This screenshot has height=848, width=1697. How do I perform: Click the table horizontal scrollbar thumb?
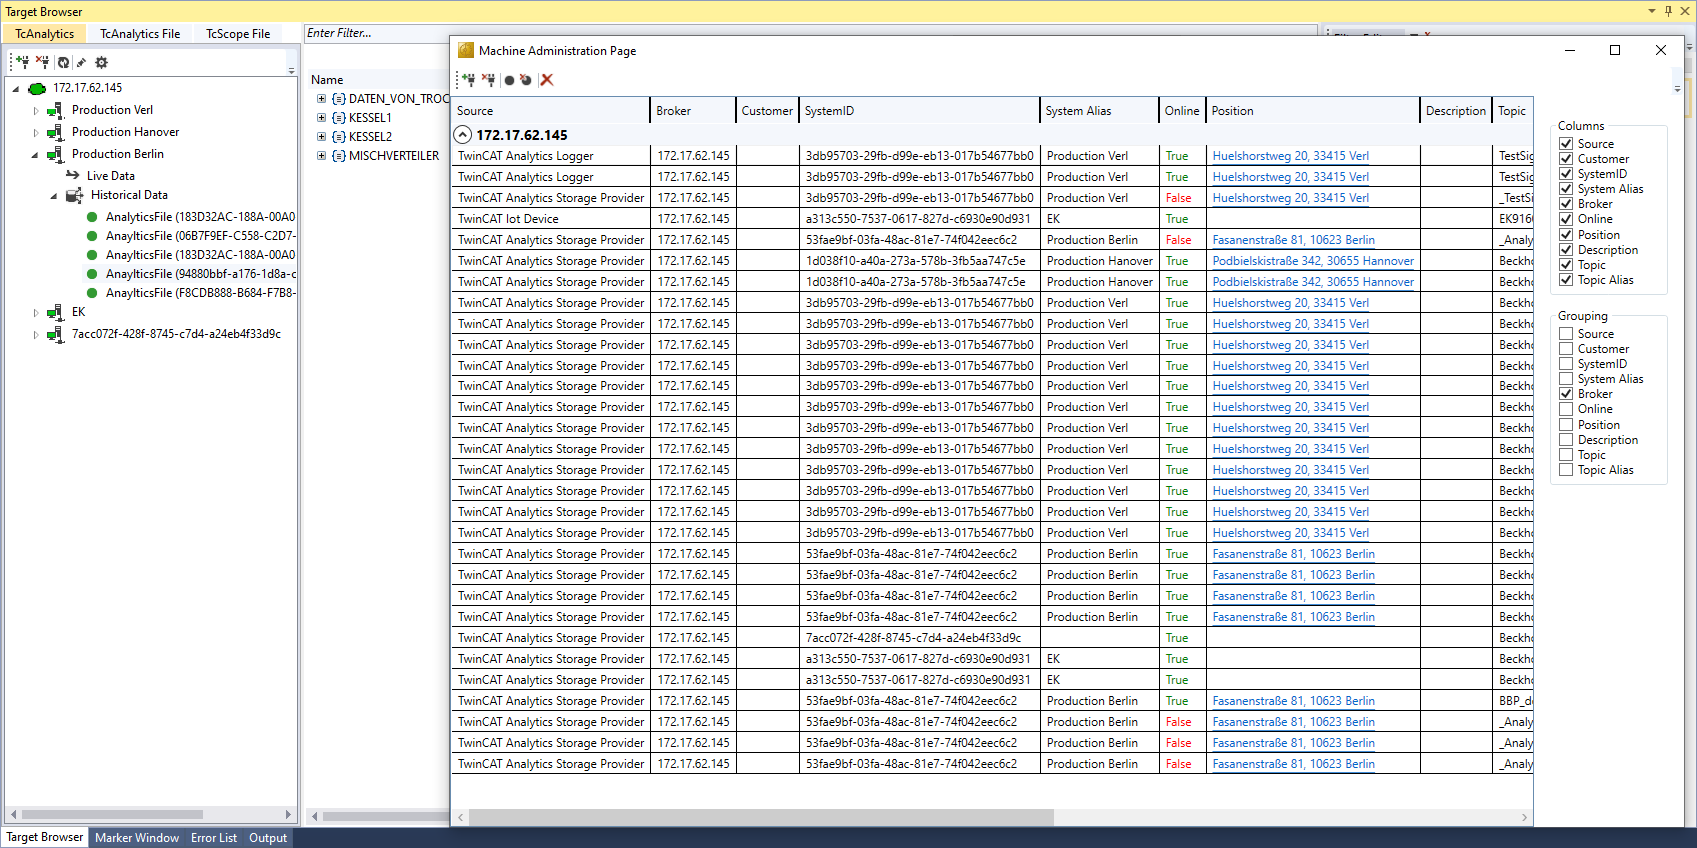tap(761, 817)
